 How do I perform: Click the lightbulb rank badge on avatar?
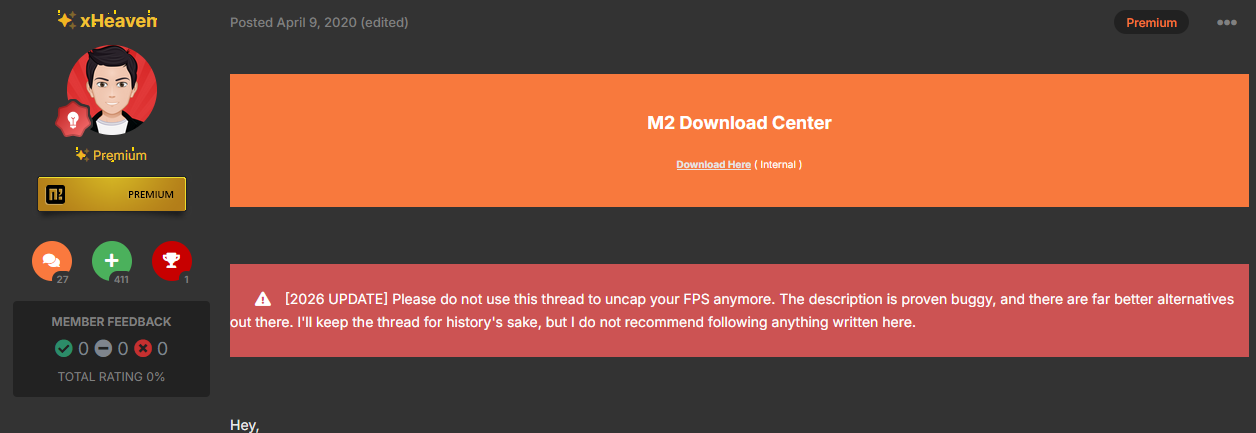click(x=72, y=120)
